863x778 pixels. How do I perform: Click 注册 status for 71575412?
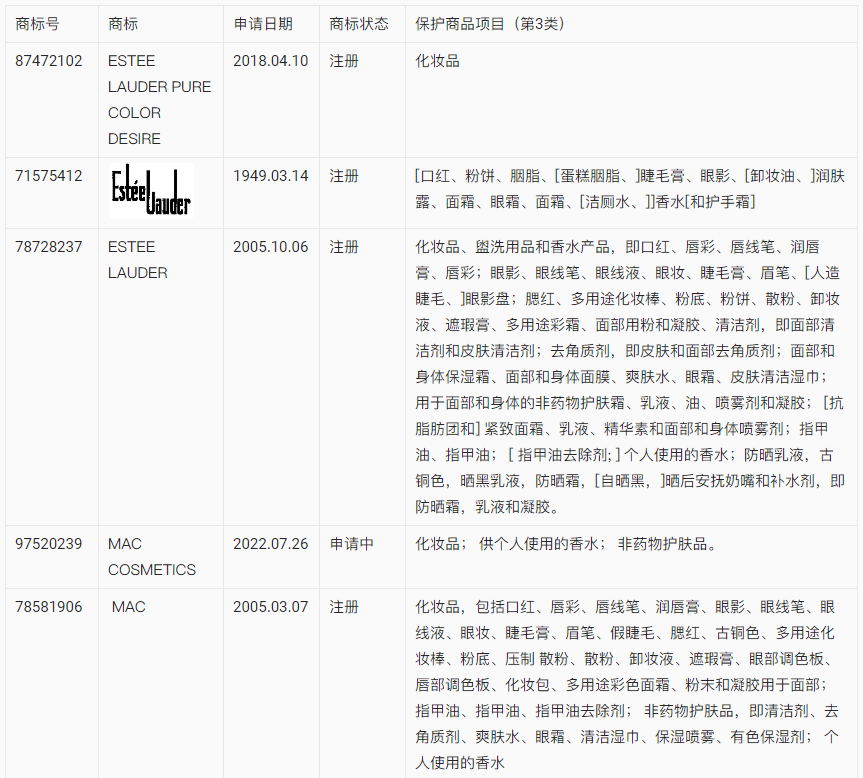point(344,176)
